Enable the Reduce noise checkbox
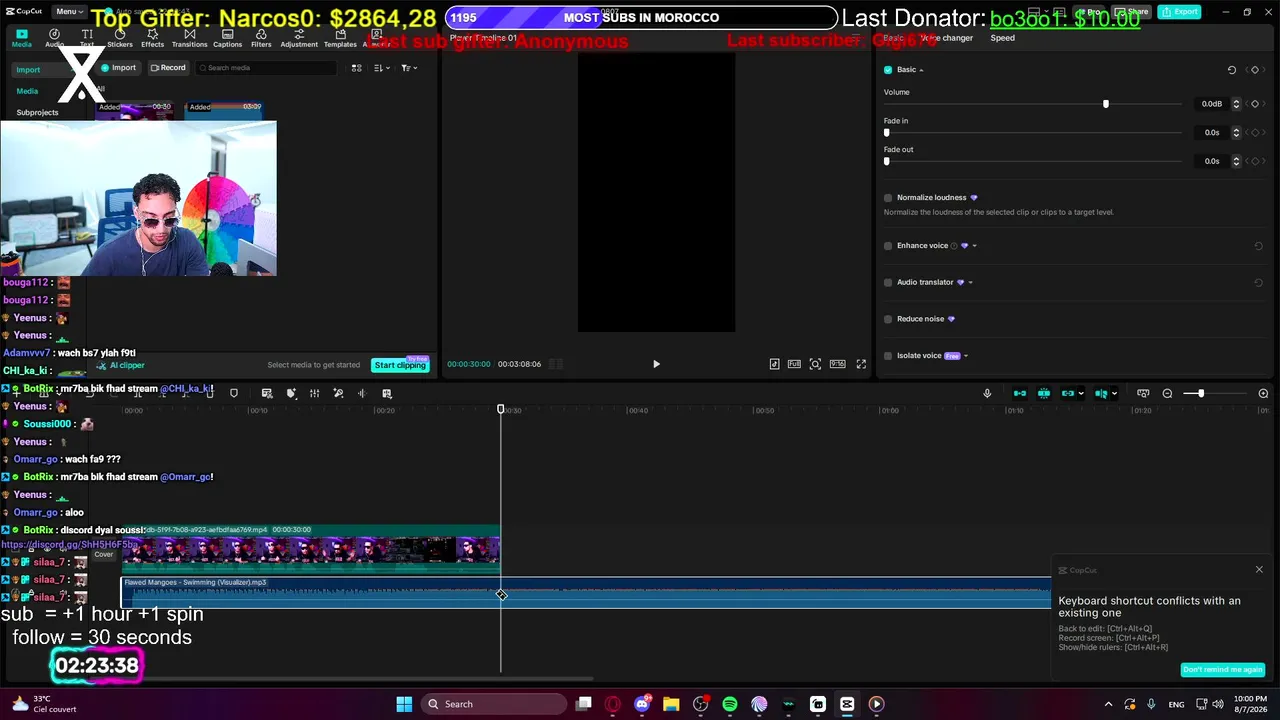 coord(888,319)
